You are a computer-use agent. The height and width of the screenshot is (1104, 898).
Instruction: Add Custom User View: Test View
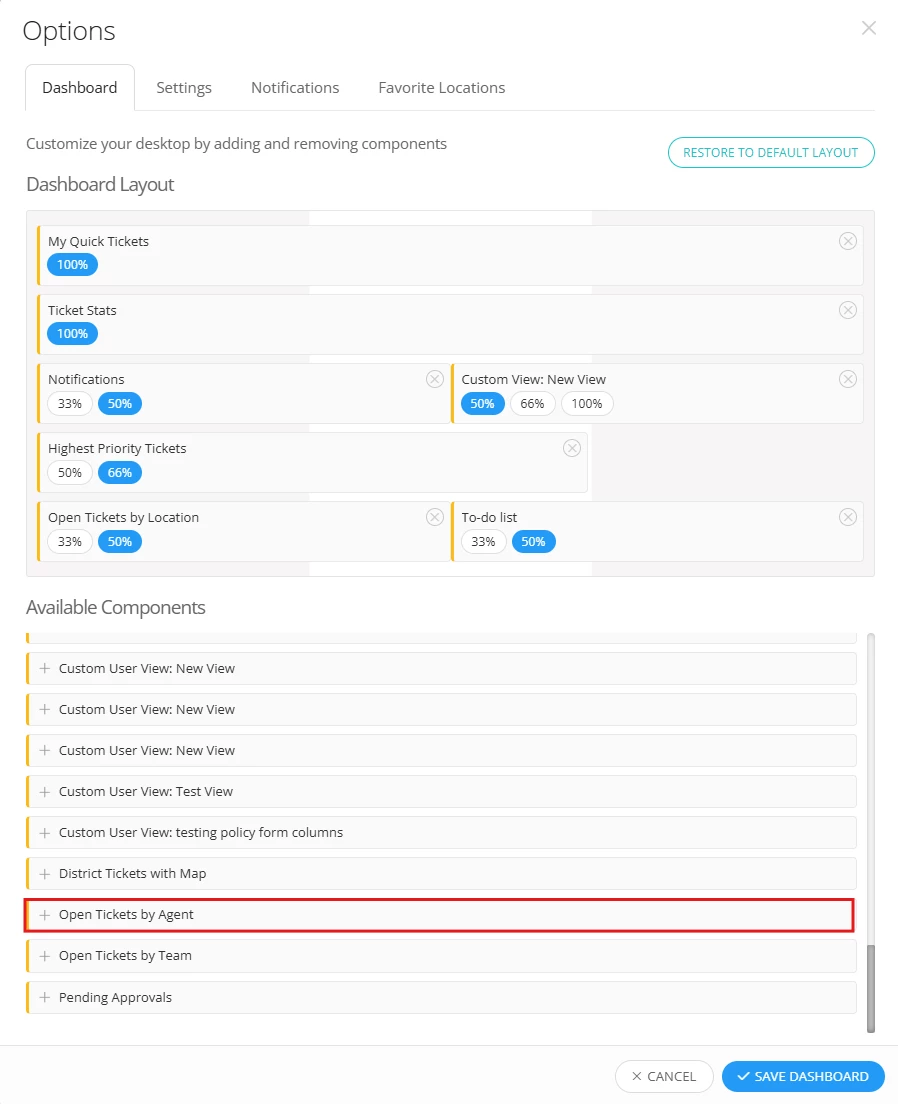(x=44, y=792)
